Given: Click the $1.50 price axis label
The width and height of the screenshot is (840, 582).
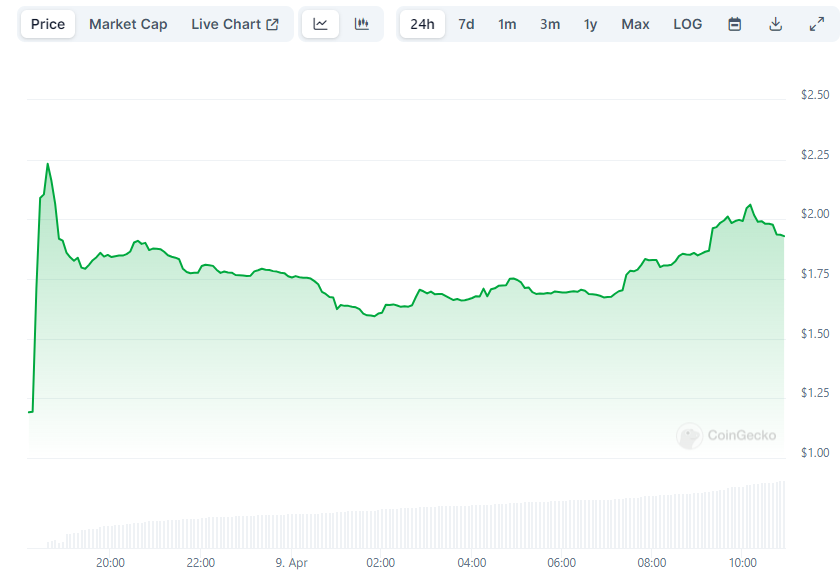Looking at the screenshot, I should tap(815, 334).
